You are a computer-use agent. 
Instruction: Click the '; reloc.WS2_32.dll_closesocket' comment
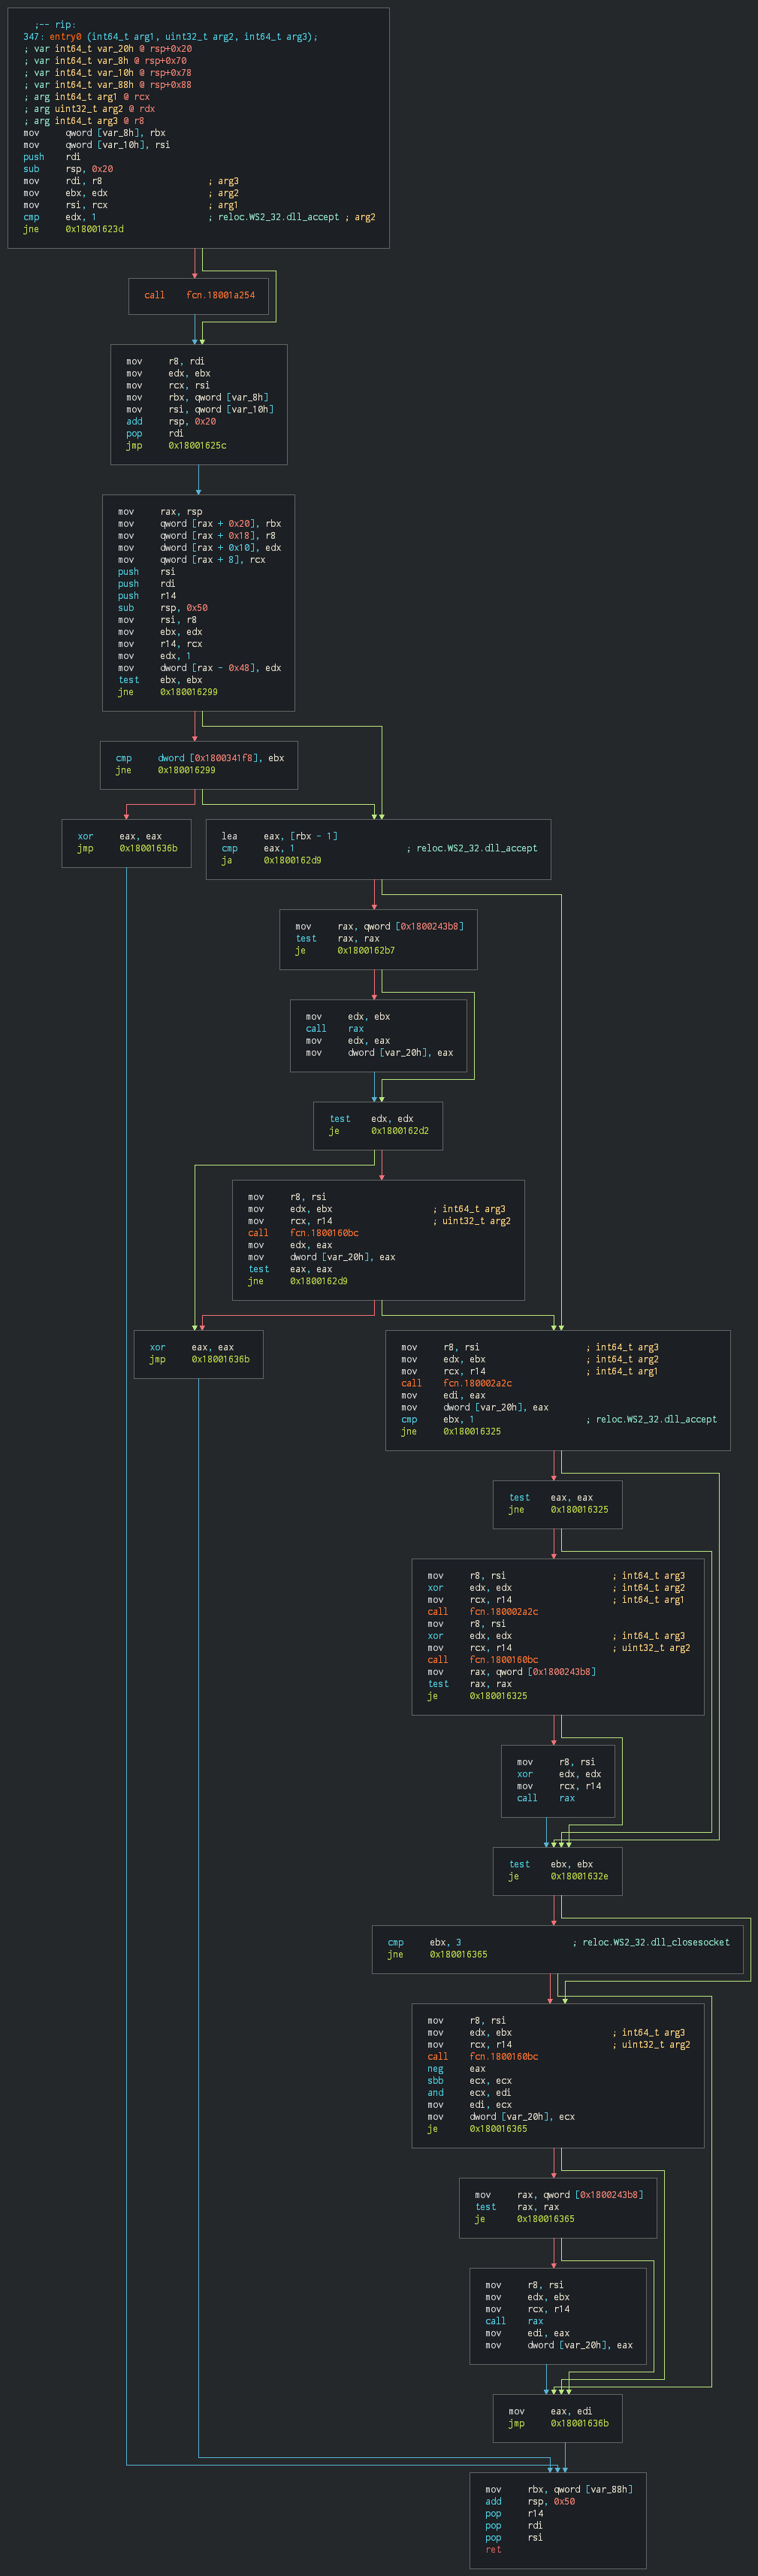pyautogui.click(x=651, y=1941)
